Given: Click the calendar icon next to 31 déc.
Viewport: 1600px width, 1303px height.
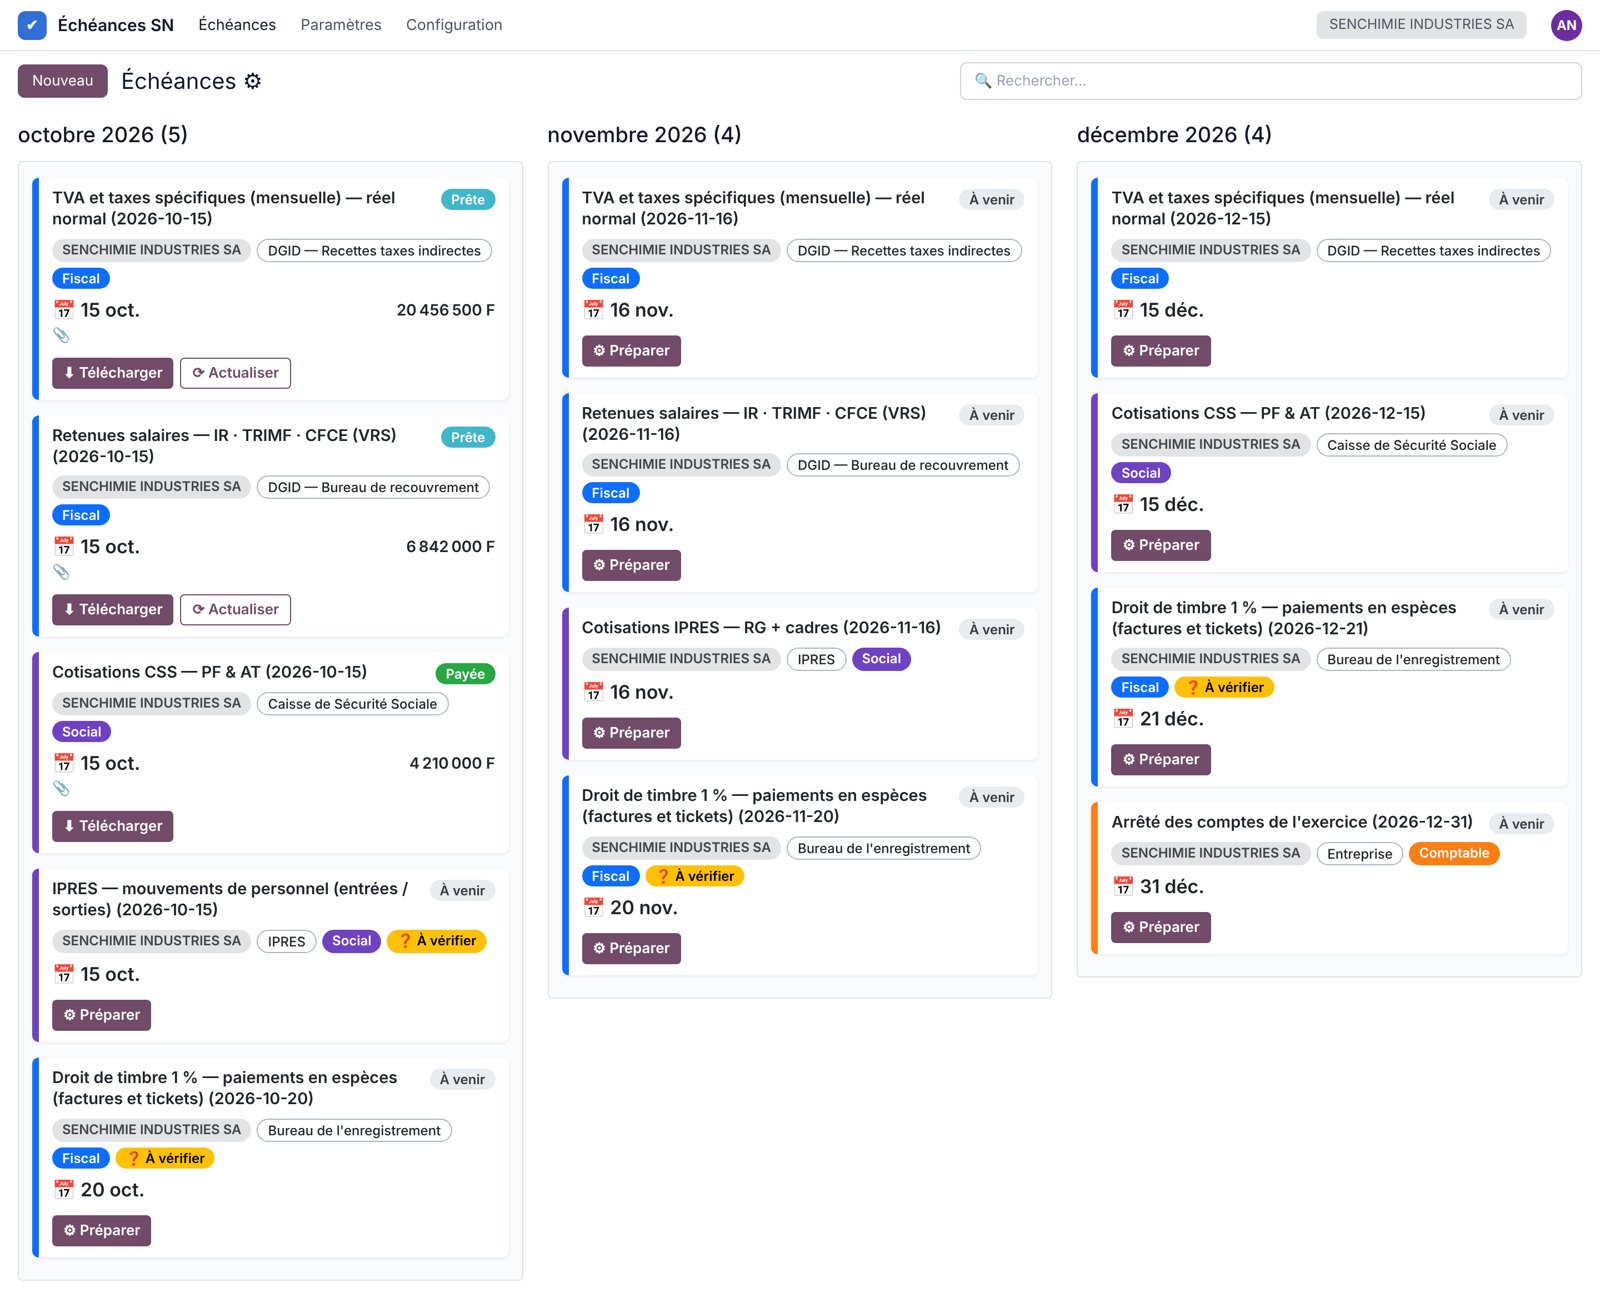Looking at the screenshot, I should tap(1123, 887).
